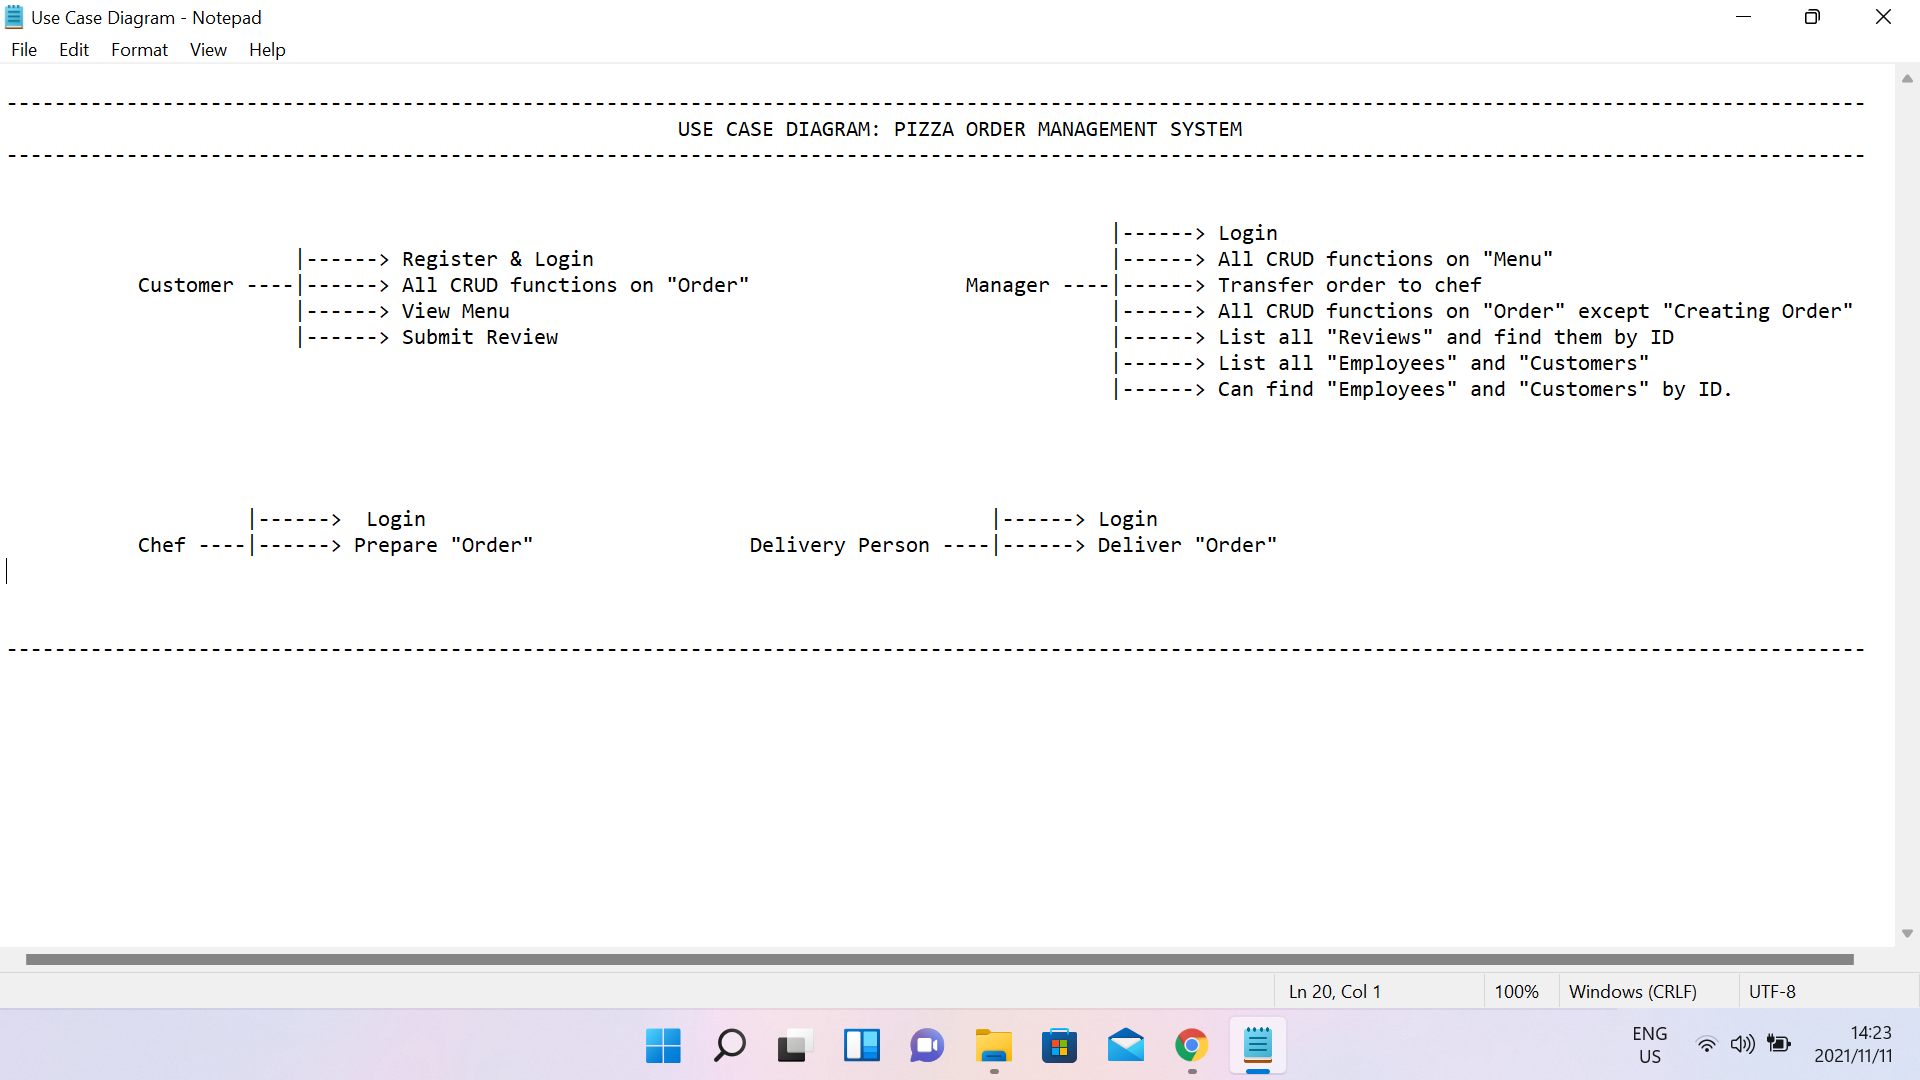The height and width of the screenshot is (1080, 1920).
Task: Open File Explorer from taskbar
Action: click(x=993, y=1046)
